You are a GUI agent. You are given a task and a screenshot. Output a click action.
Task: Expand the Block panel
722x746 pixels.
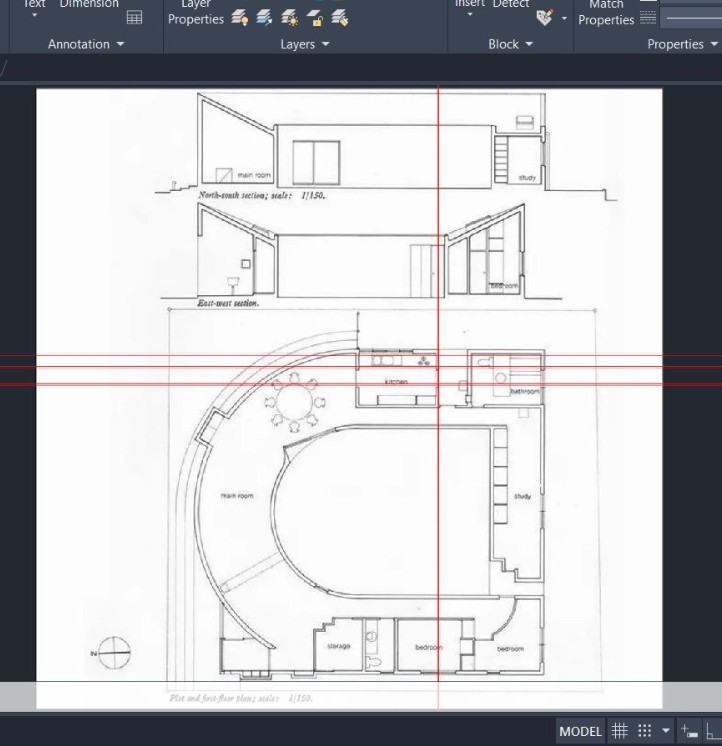pyautogui.click(x=510, y=44)
